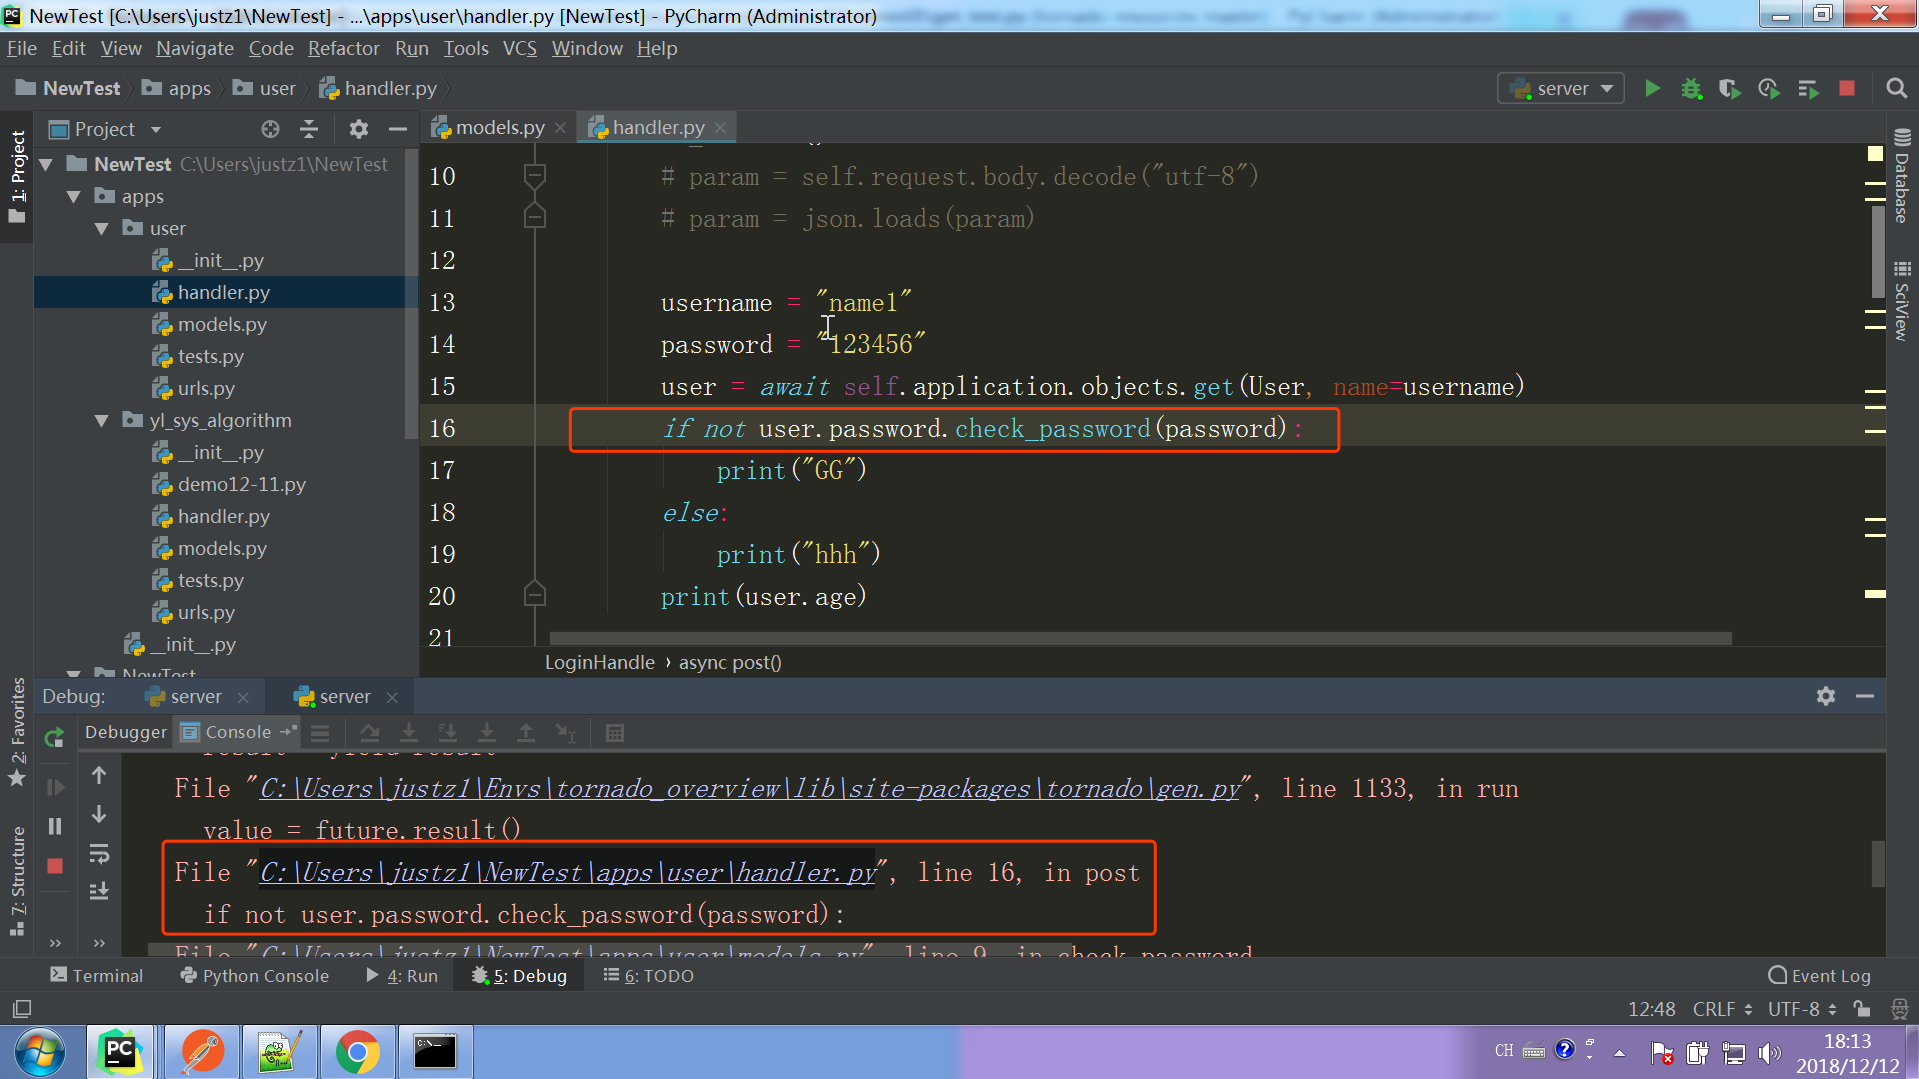Collapse the user folder

(102, 228)
